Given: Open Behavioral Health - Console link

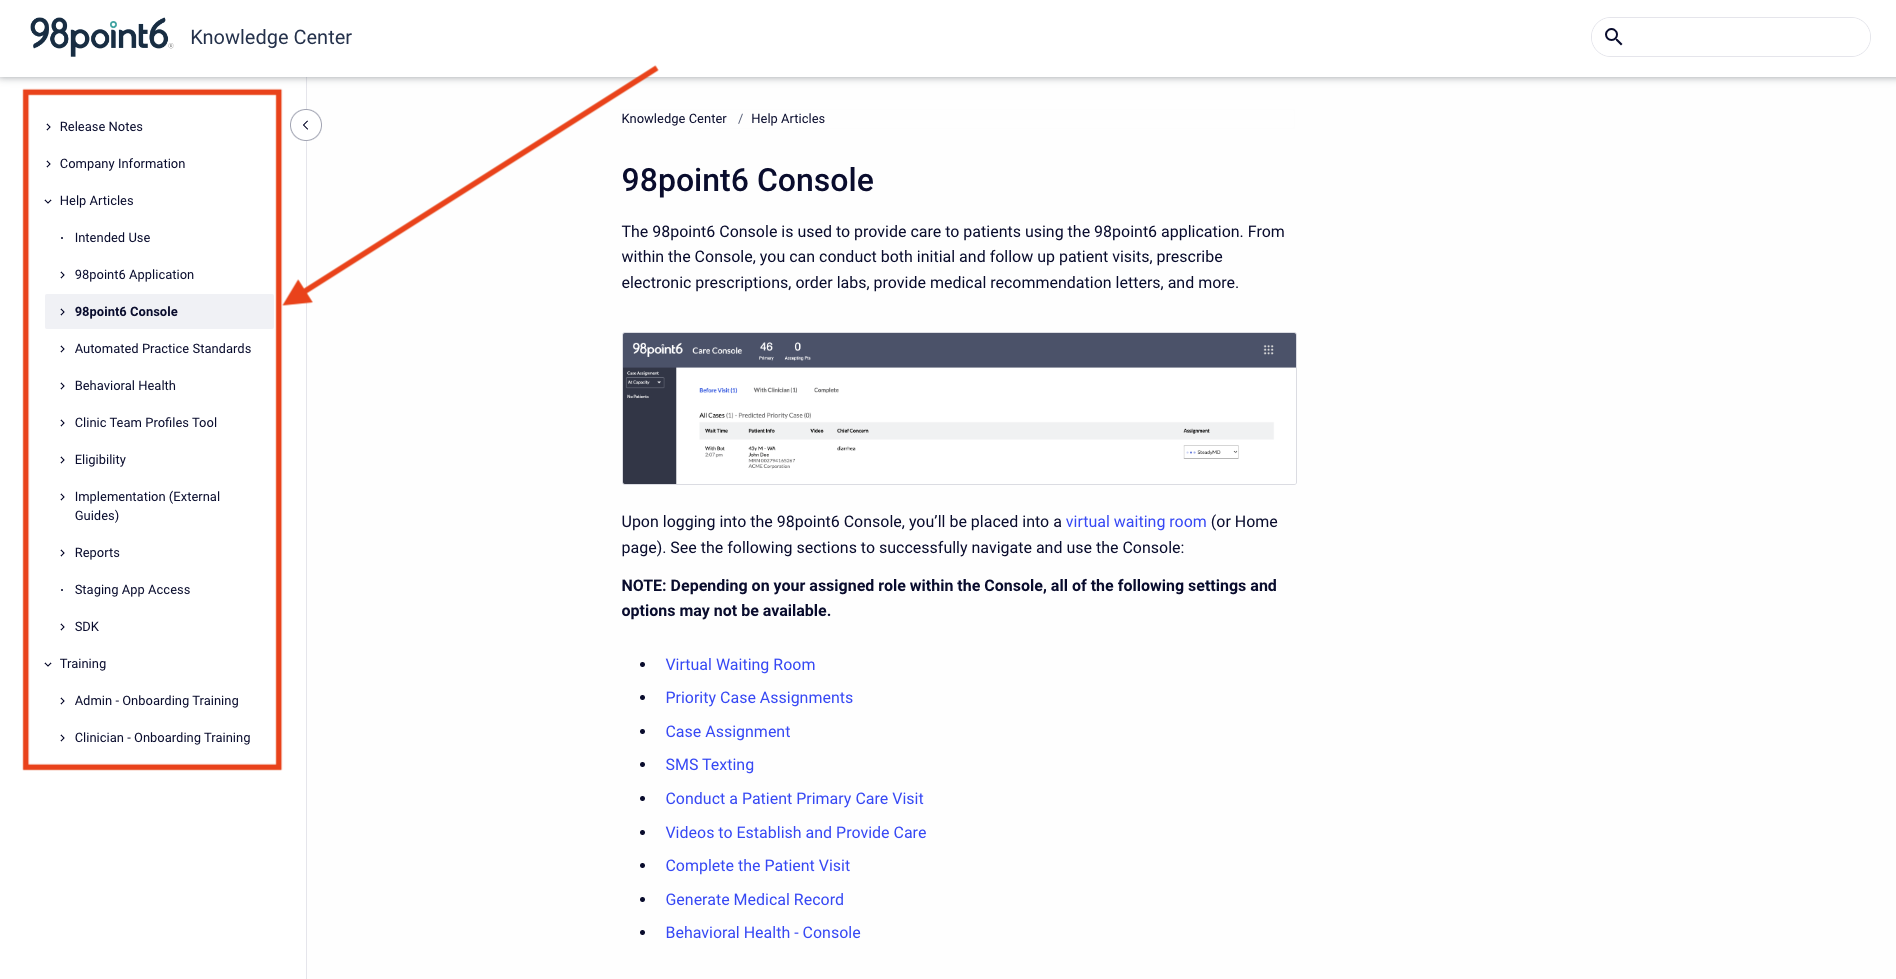Looking at the screenshot, I should pos(763,933).
